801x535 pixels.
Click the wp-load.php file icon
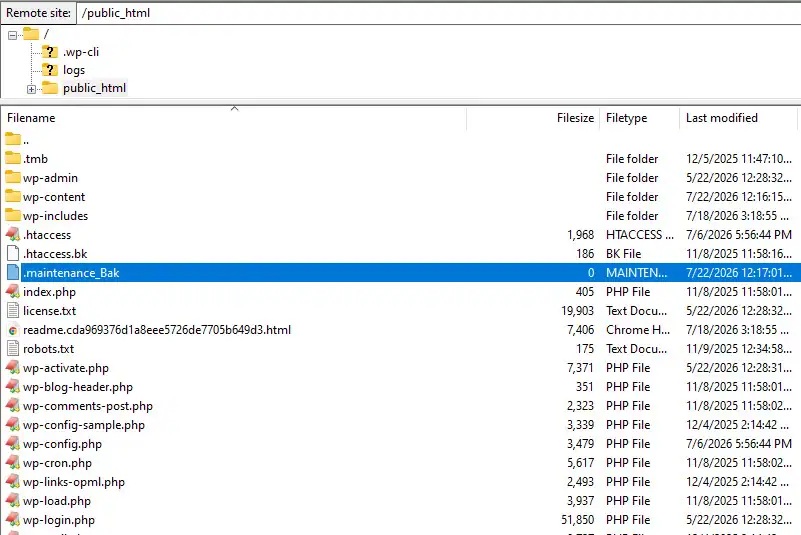tap(13, 501)
